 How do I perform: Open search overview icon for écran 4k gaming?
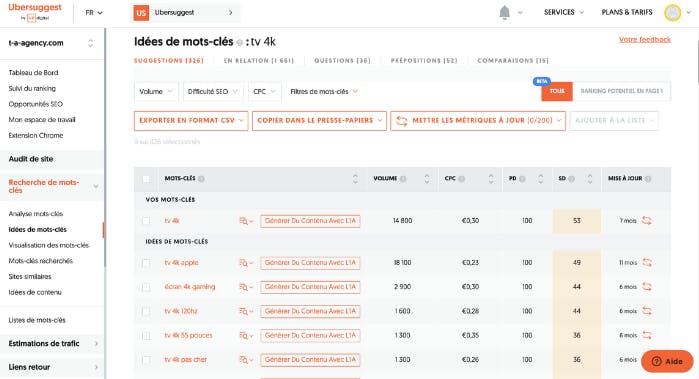(x=246, y=287)
